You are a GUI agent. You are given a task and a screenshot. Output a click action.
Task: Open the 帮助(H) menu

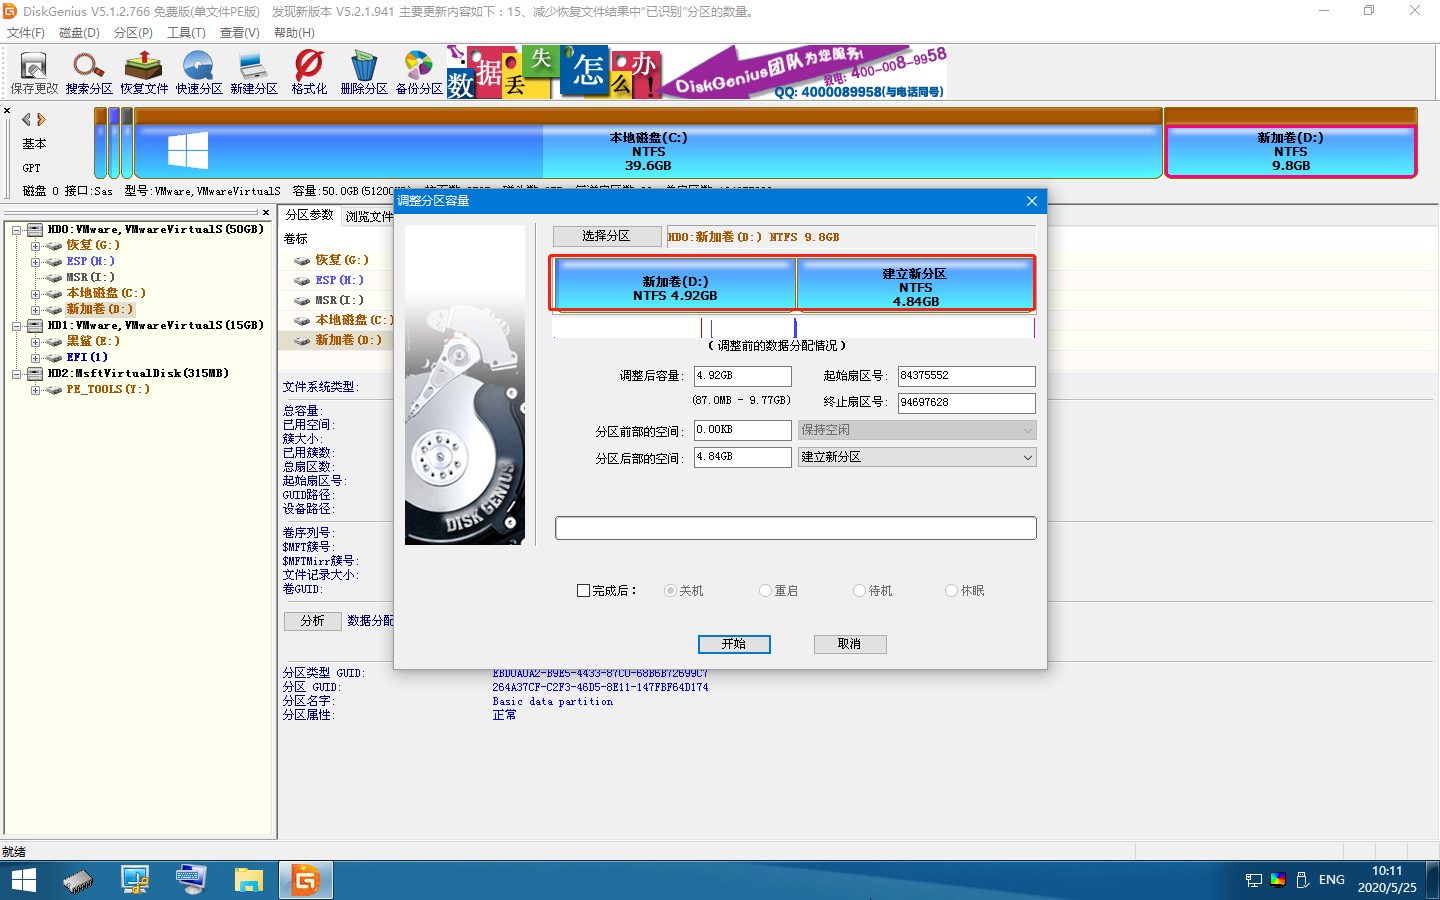294,33
